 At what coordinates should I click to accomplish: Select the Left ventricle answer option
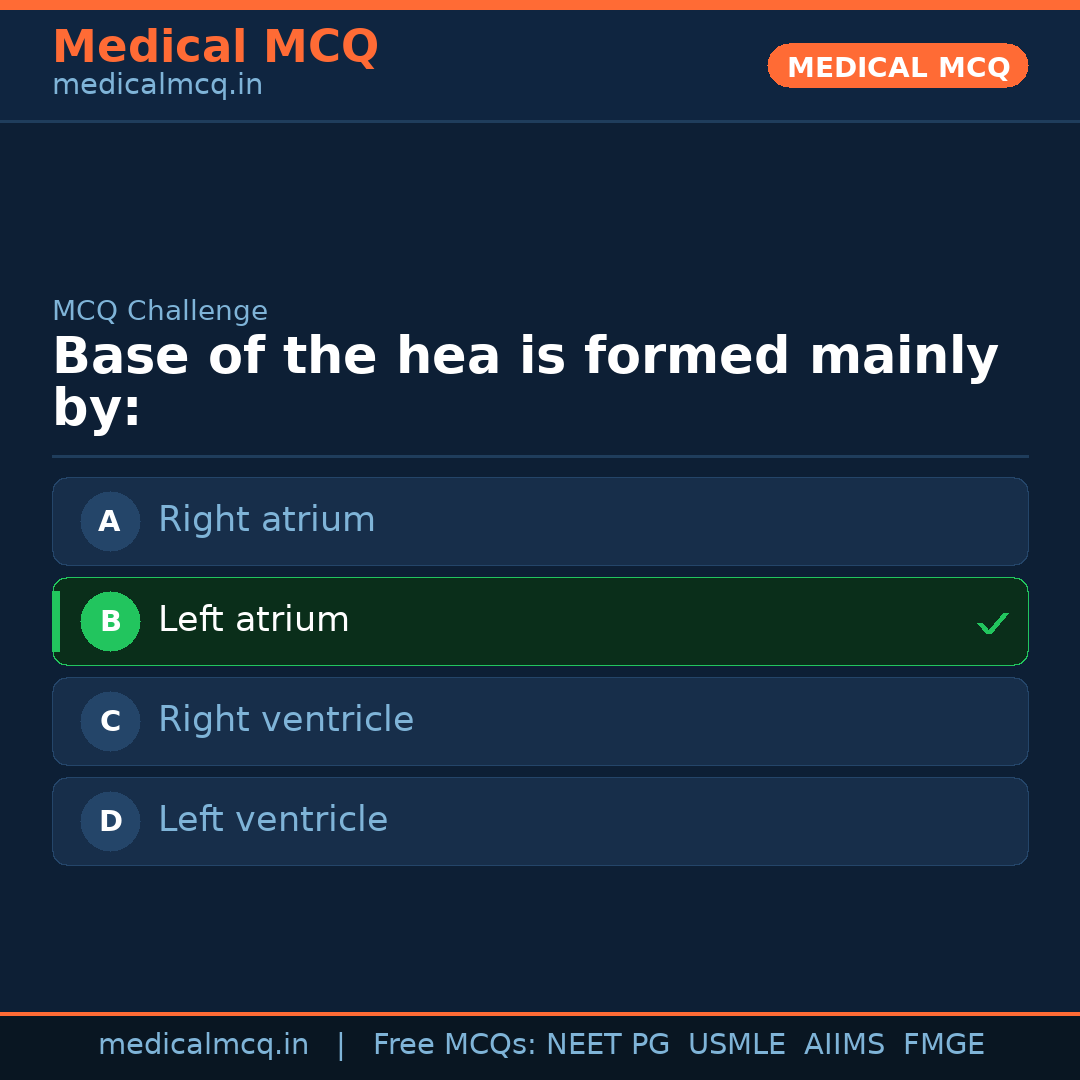540,821
